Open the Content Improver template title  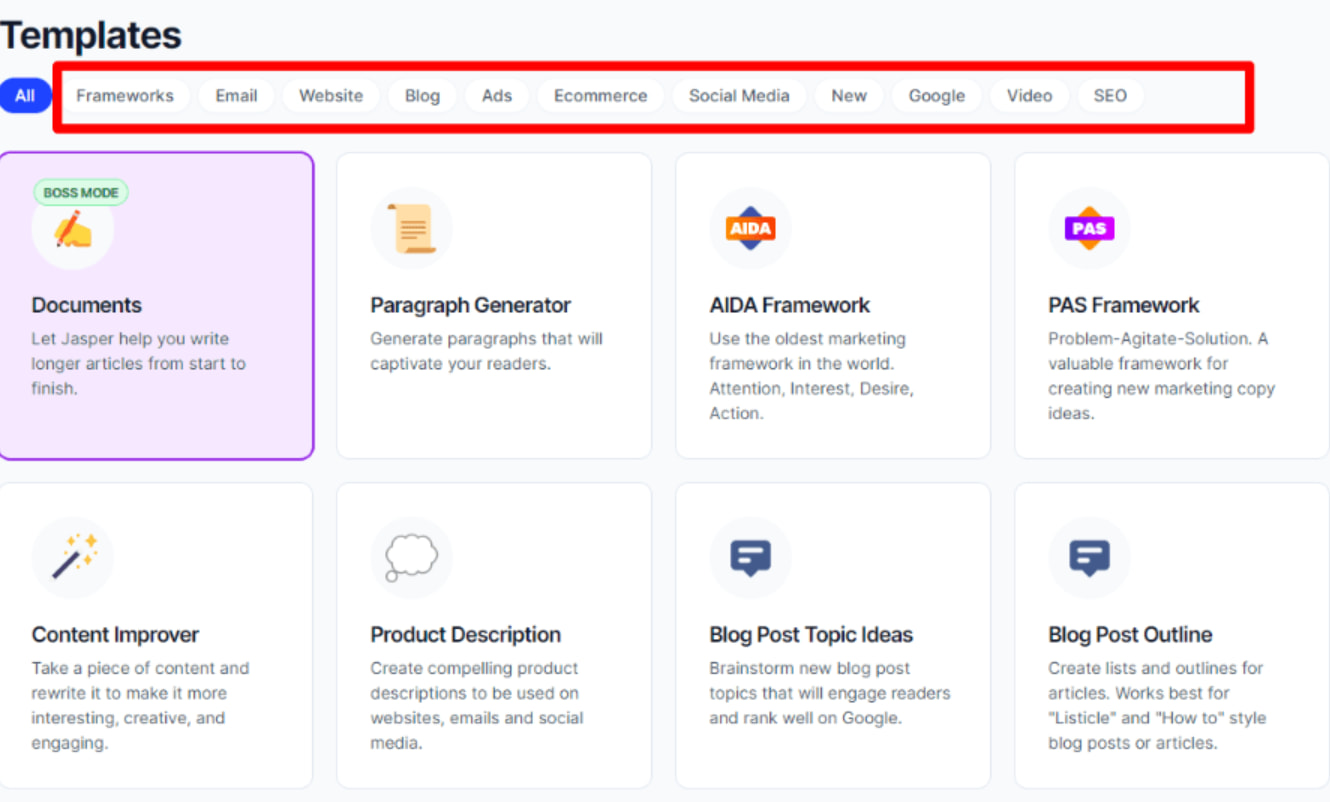point(115,635)
